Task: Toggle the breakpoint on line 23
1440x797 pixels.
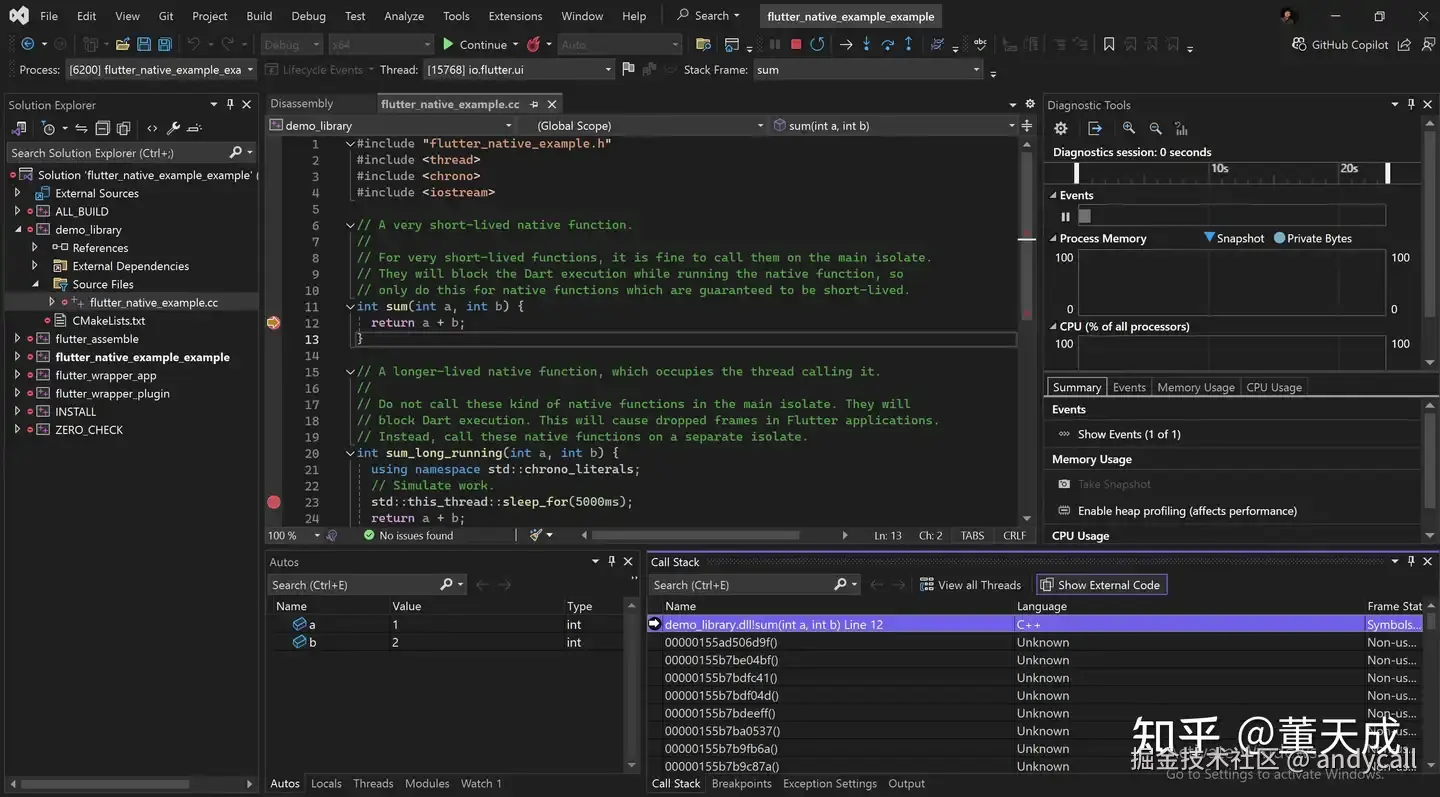Action: (x=274, y=502)
